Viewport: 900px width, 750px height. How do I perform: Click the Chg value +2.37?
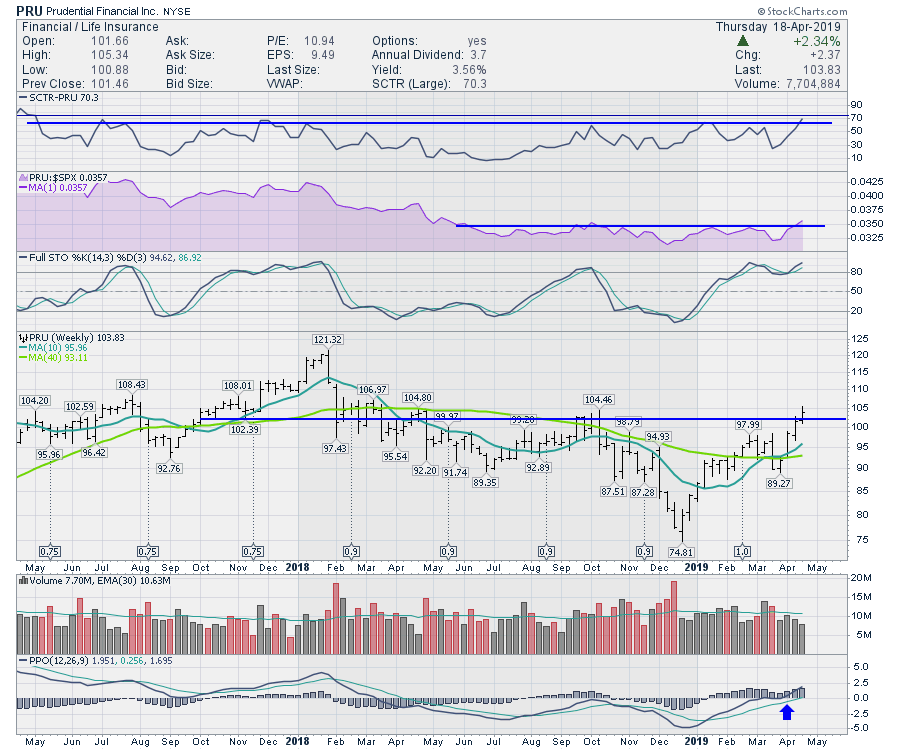[x=825, y=55]
